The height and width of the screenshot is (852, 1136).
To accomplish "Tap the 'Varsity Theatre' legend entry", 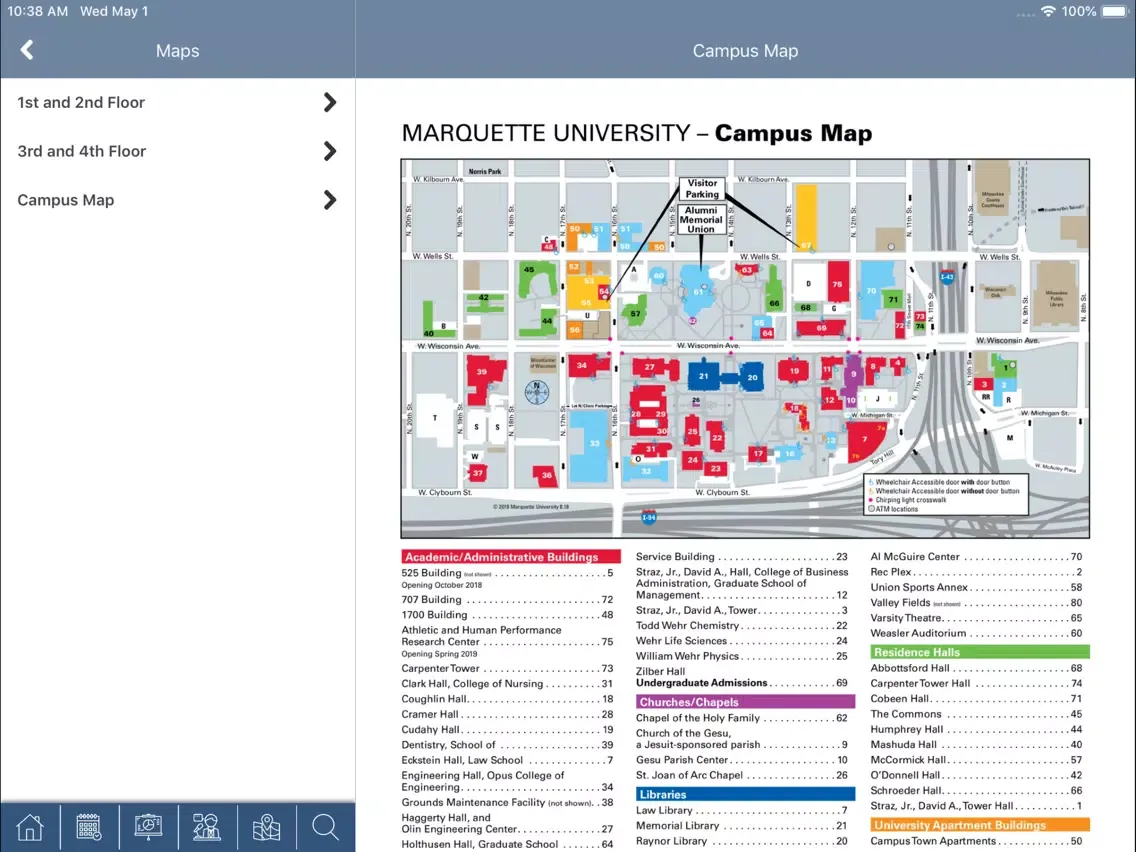I will coord(976,618).
